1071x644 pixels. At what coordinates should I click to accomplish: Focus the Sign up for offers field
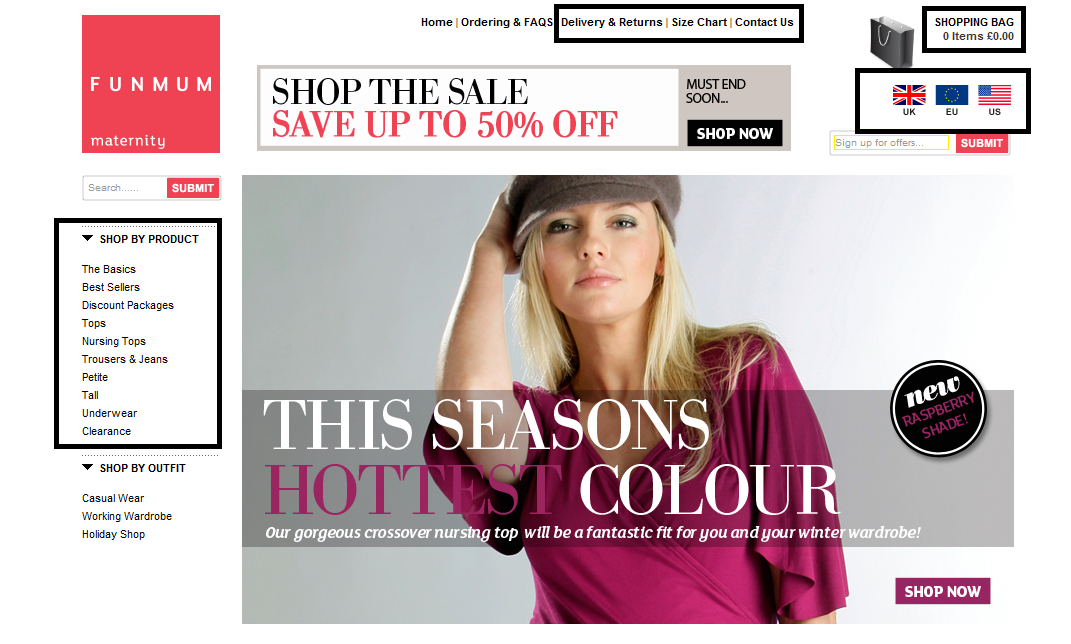click(891, 143)
